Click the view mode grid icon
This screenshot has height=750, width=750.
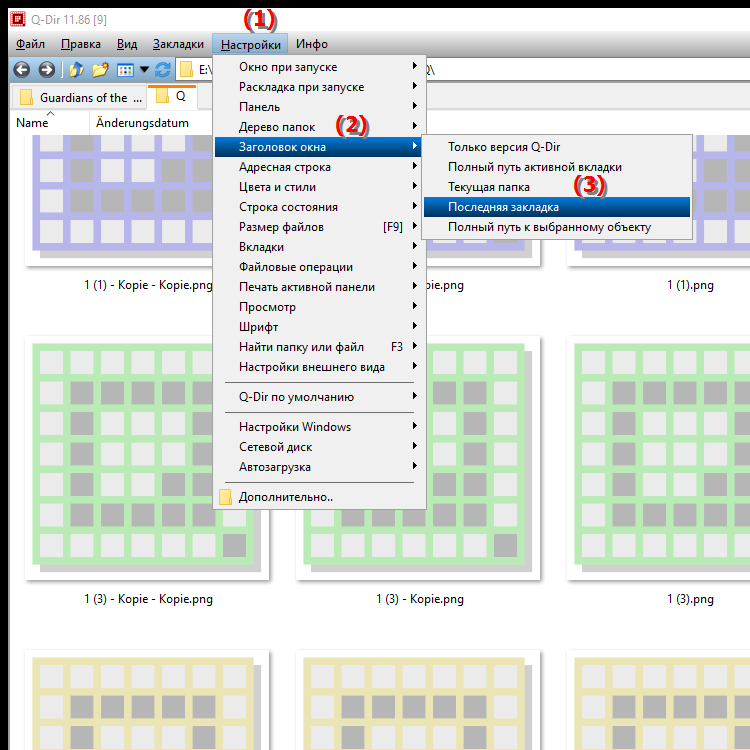point(125,70)
